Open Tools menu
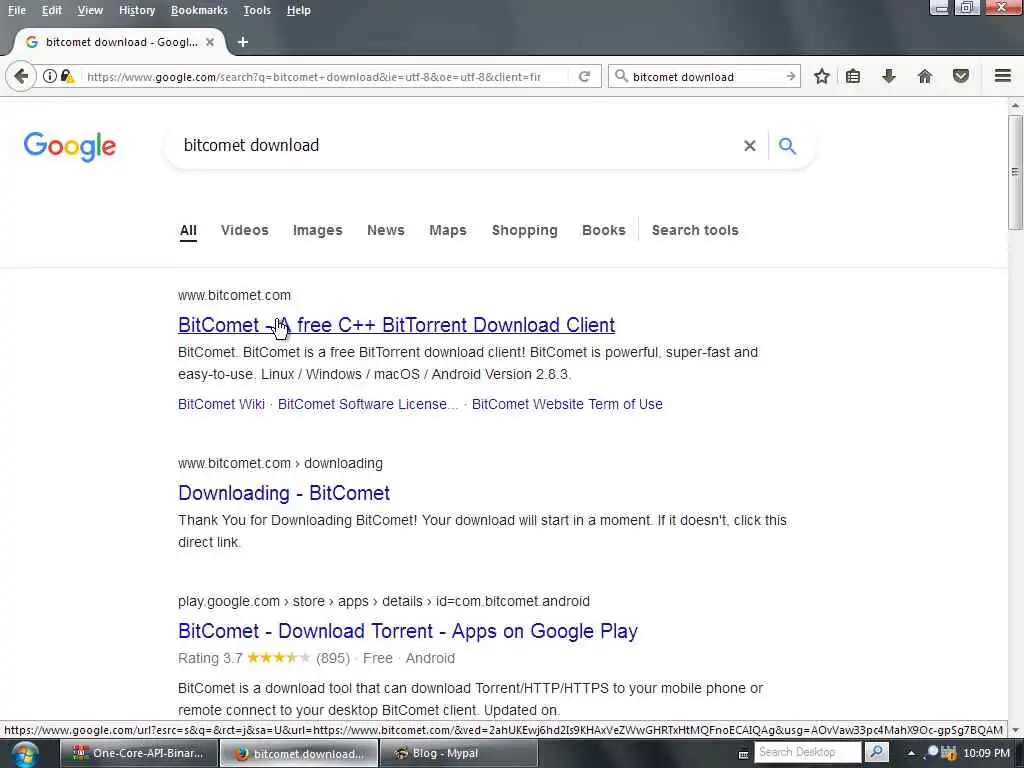Viewport: 1024px width, 768px height. (257, 10)
